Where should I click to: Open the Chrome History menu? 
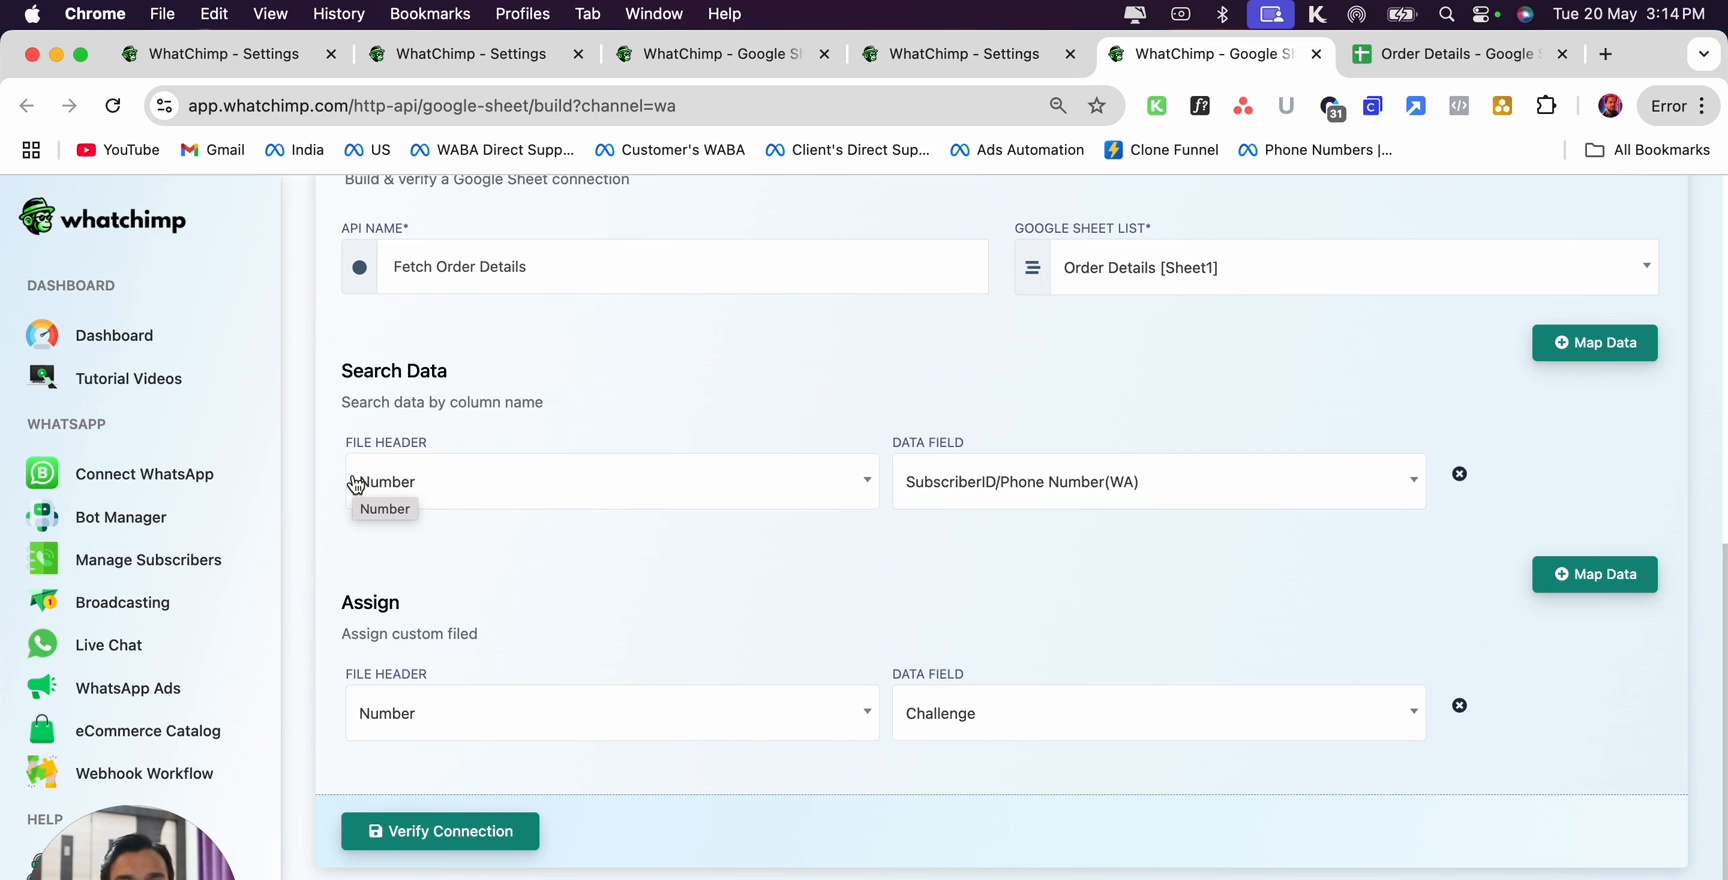point(338,14)
